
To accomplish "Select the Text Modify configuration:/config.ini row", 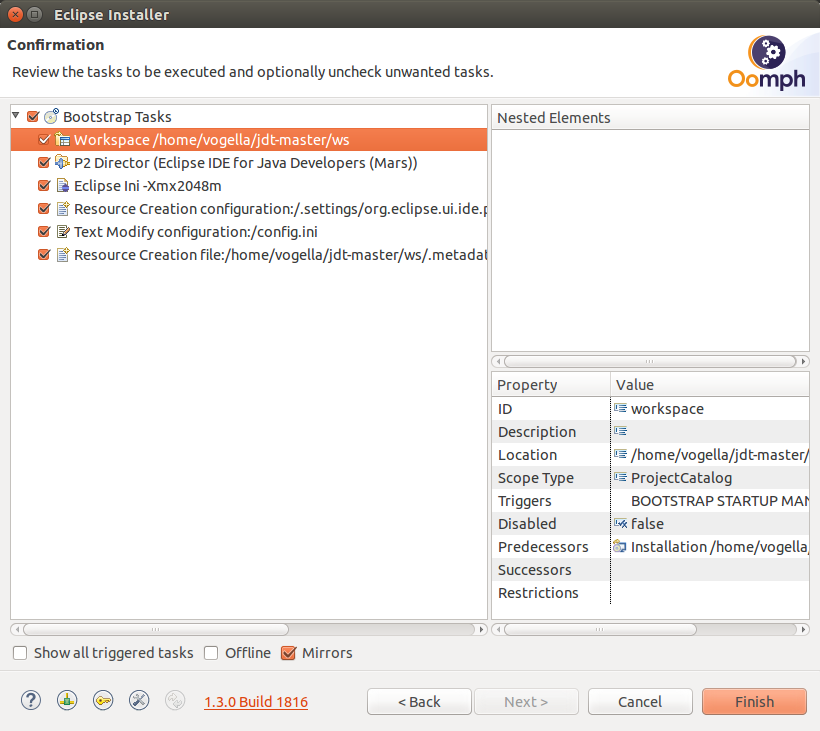I will click(x=249, y=232).
